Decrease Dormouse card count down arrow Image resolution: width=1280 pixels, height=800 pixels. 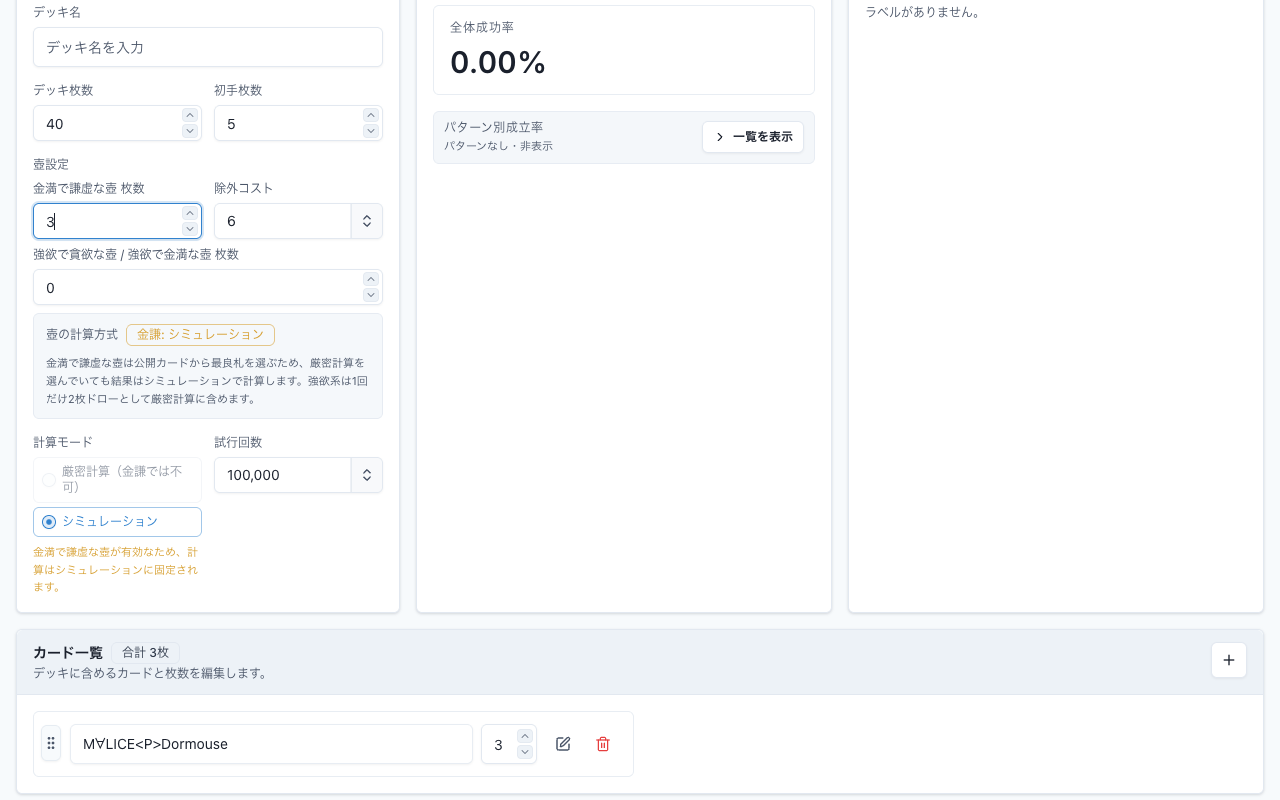pos(525,752)
